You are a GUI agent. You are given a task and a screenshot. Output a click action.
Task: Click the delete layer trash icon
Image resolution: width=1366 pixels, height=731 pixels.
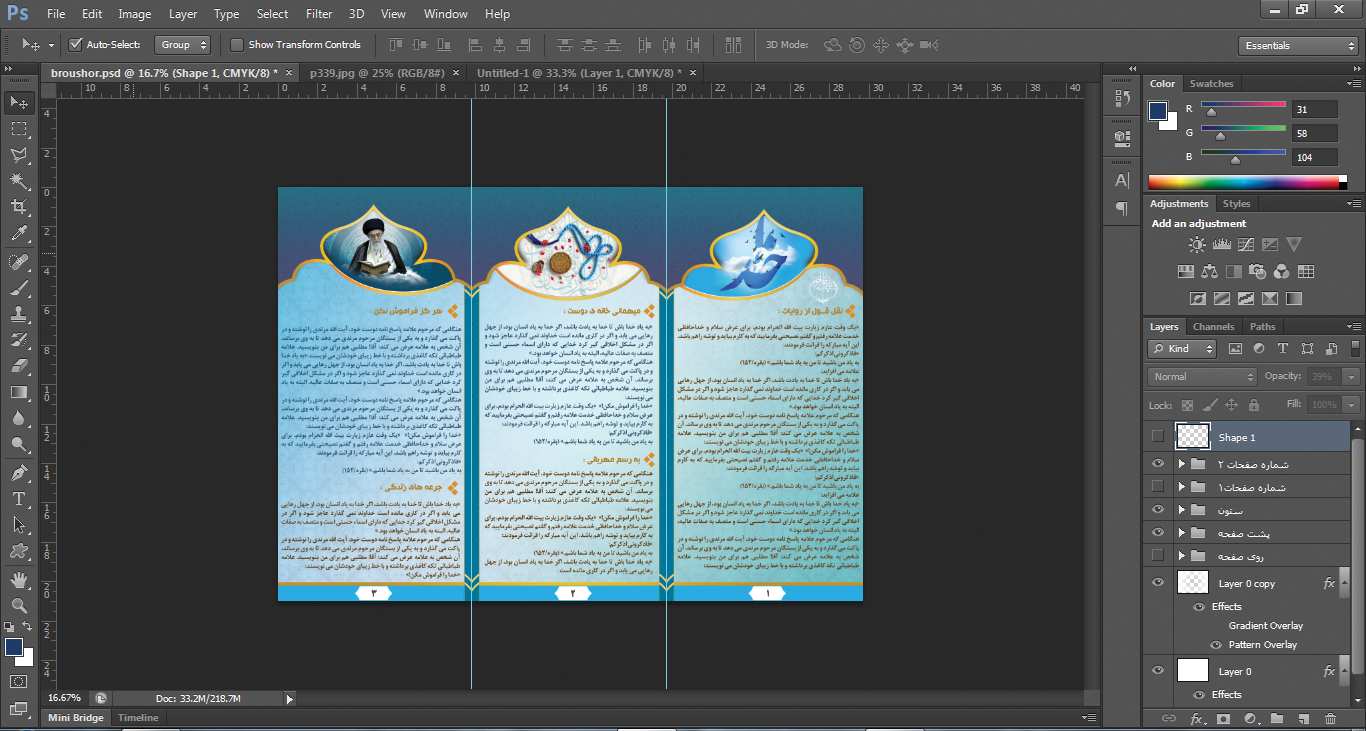pyautogui.click(x=1330, y=719)
